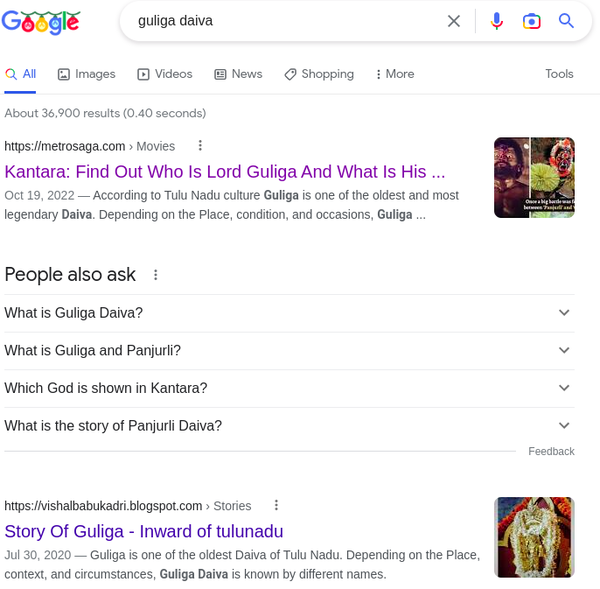Screen dimensions: 600x589
Task: Open three-dot menu beside metrosaga.com result
Action: (200, 146)
